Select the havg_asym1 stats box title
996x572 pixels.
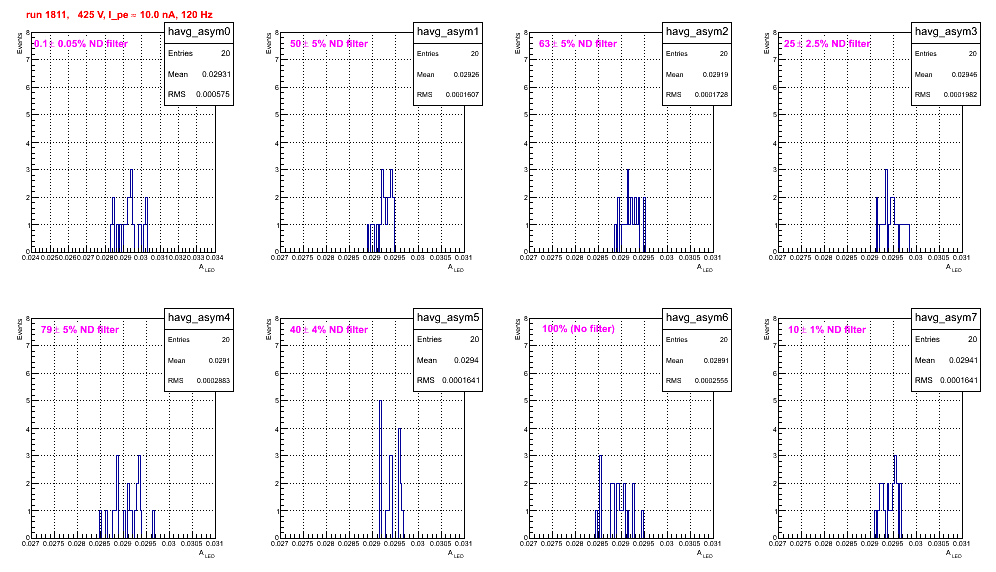pos(448,32)
